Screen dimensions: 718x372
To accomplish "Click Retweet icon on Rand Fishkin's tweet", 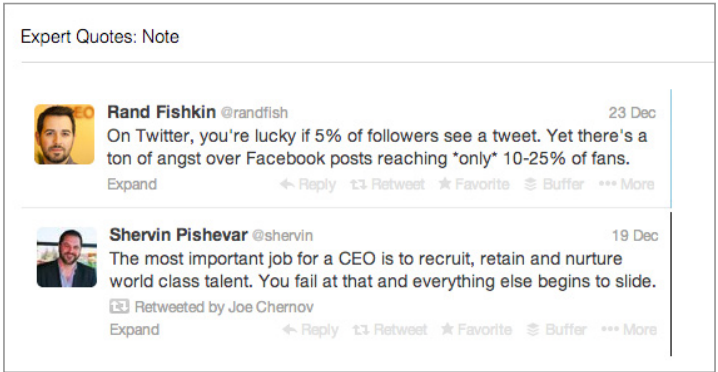I will pos(359,184).
